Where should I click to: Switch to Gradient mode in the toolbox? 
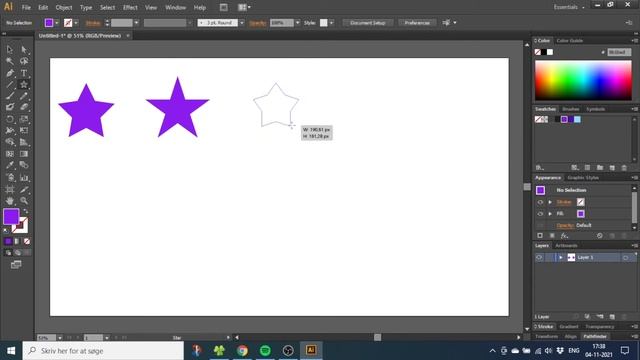pyautogui.click(x=17, y=241)
